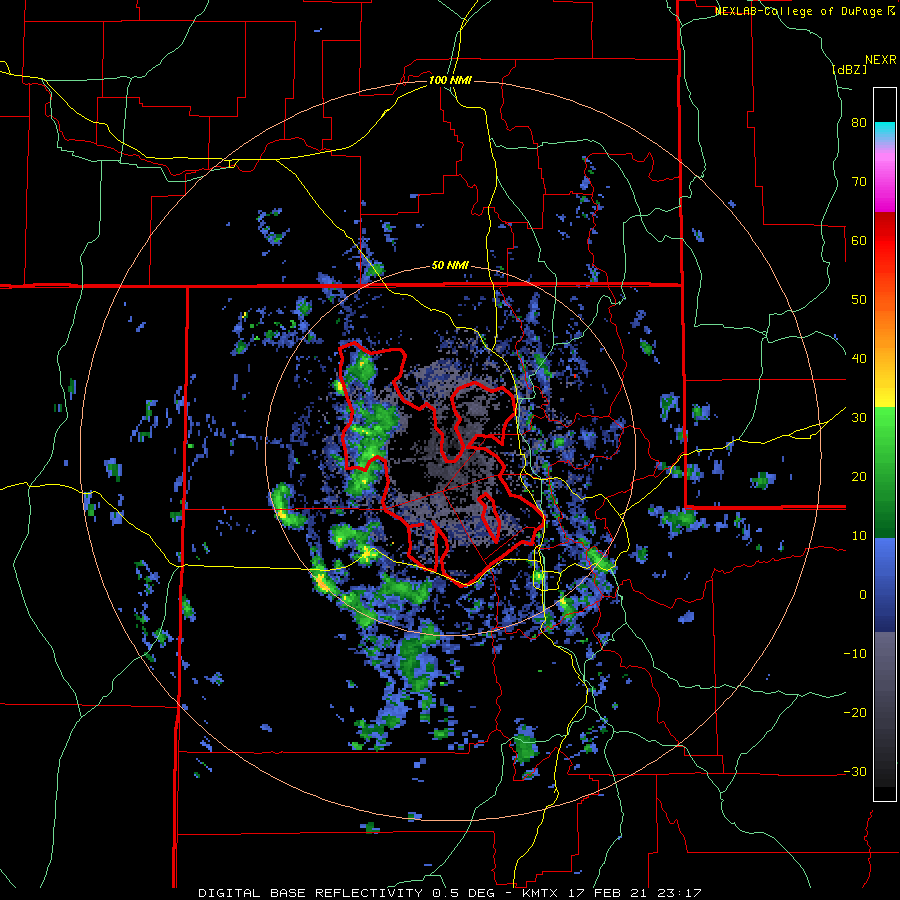Click the -10 value on the dBZ scale
This screenshot has width=900, height=900.
(x=855, y=653)
